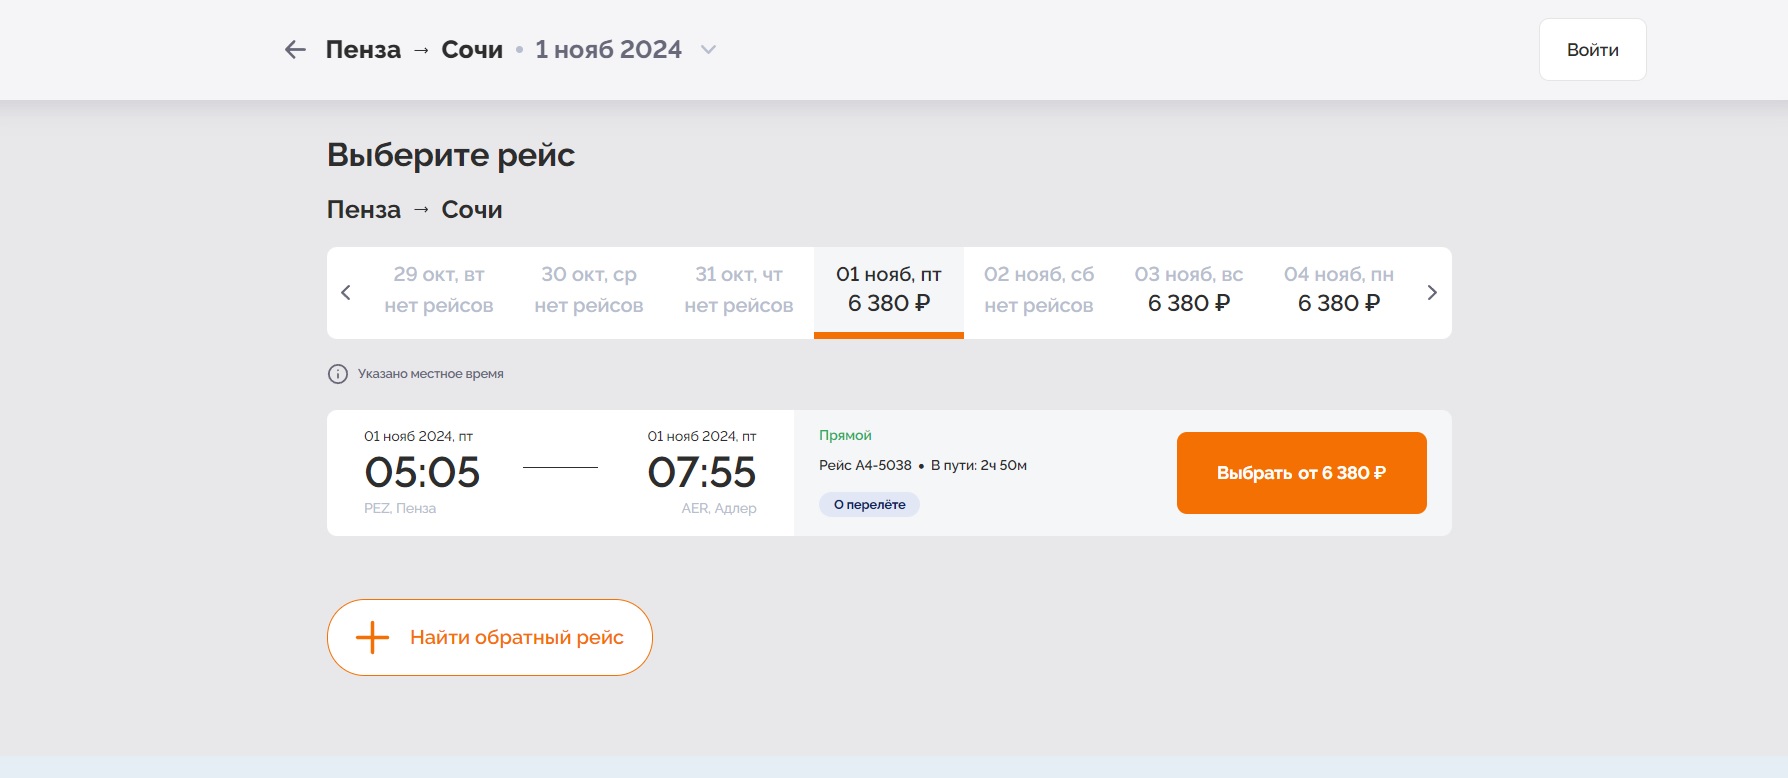Show later dates with right chevron

[1432, 293]
